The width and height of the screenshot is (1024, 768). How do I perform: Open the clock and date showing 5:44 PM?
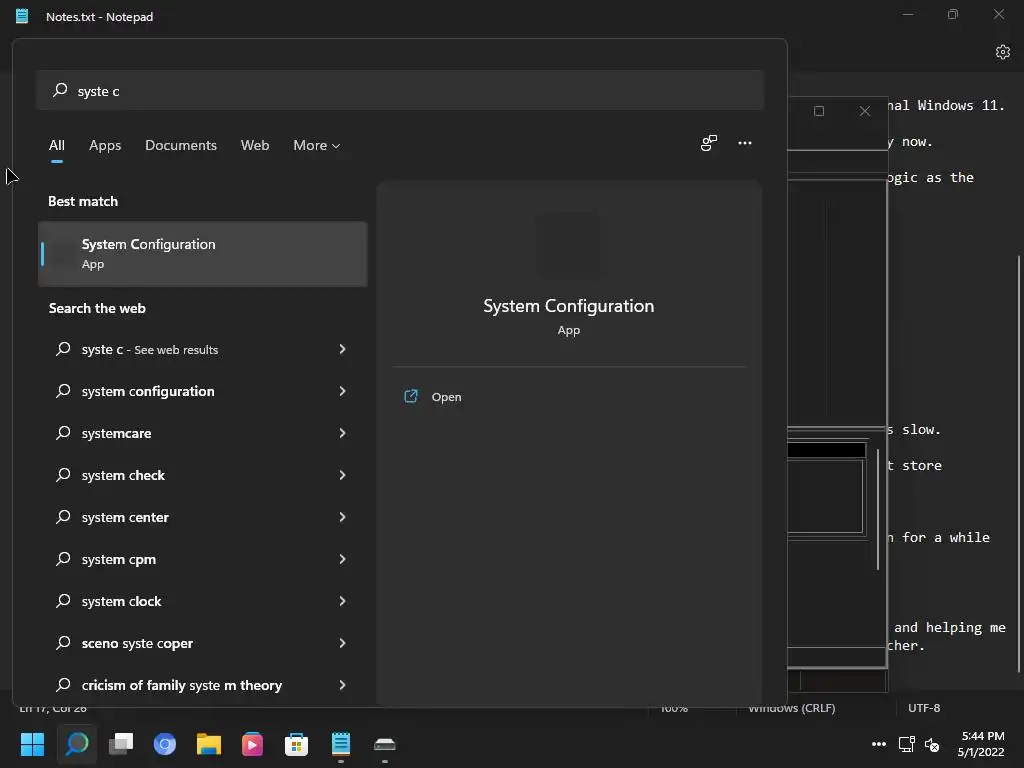pyautogui.click(x=982, y=744)
